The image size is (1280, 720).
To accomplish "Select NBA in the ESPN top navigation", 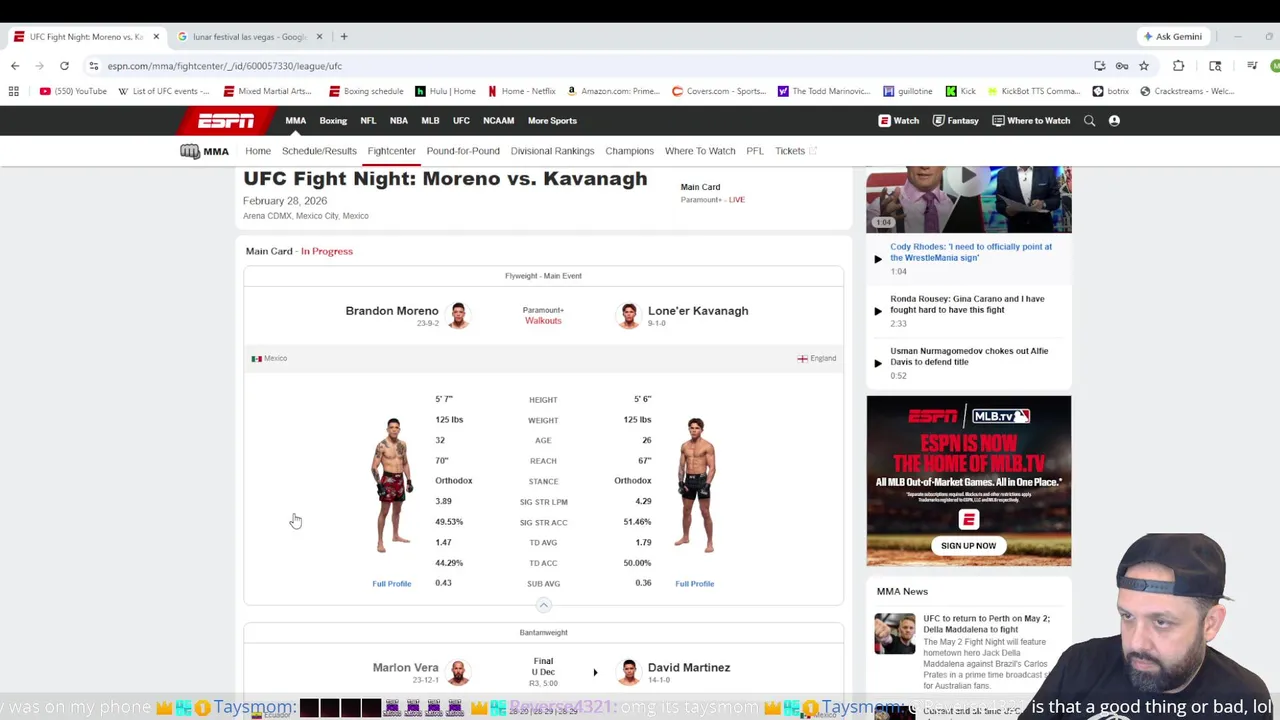I will click(399, 121).
